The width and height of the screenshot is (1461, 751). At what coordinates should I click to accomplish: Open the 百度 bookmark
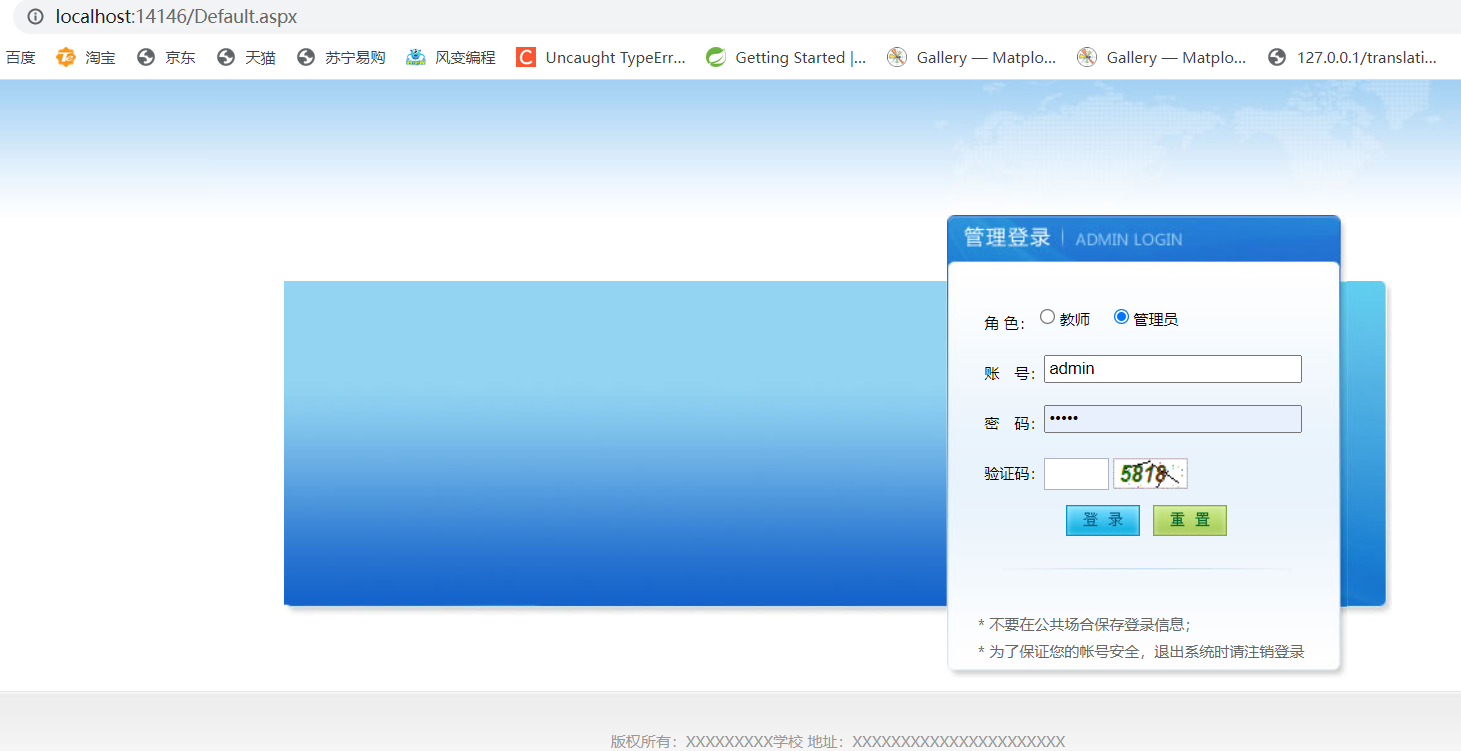[x=20, y=57]
